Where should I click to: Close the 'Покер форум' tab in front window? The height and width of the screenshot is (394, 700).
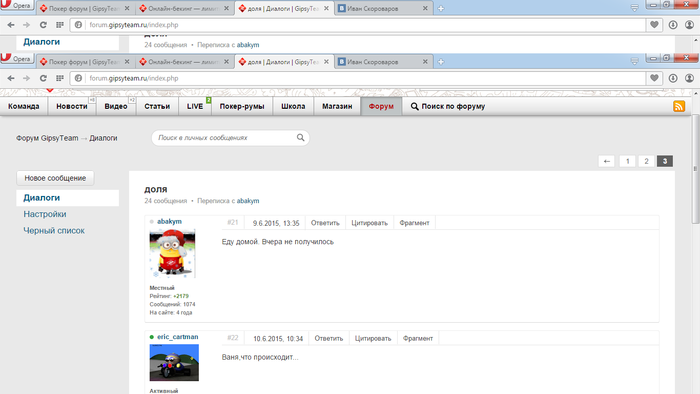pyautogui.click(x=127, y=62)
